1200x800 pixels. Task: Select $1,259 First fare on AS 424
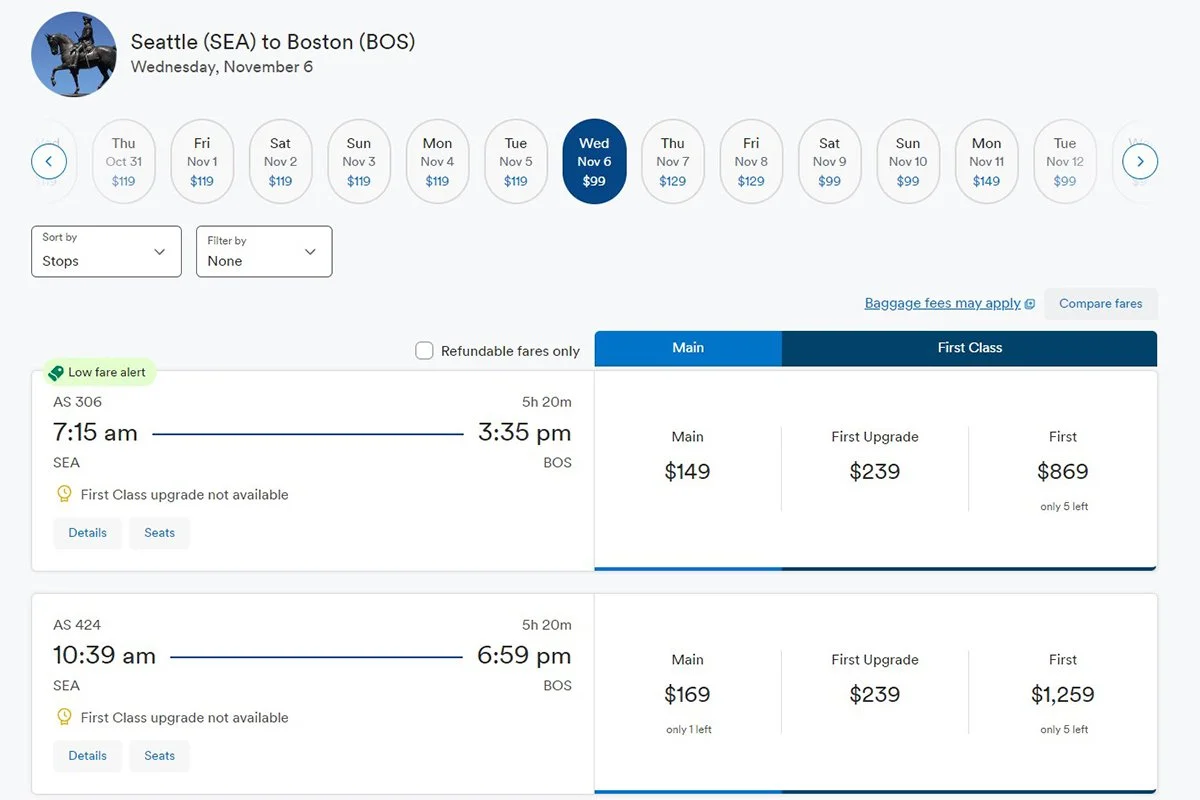pyautogui.click(x=1063, y=693)
